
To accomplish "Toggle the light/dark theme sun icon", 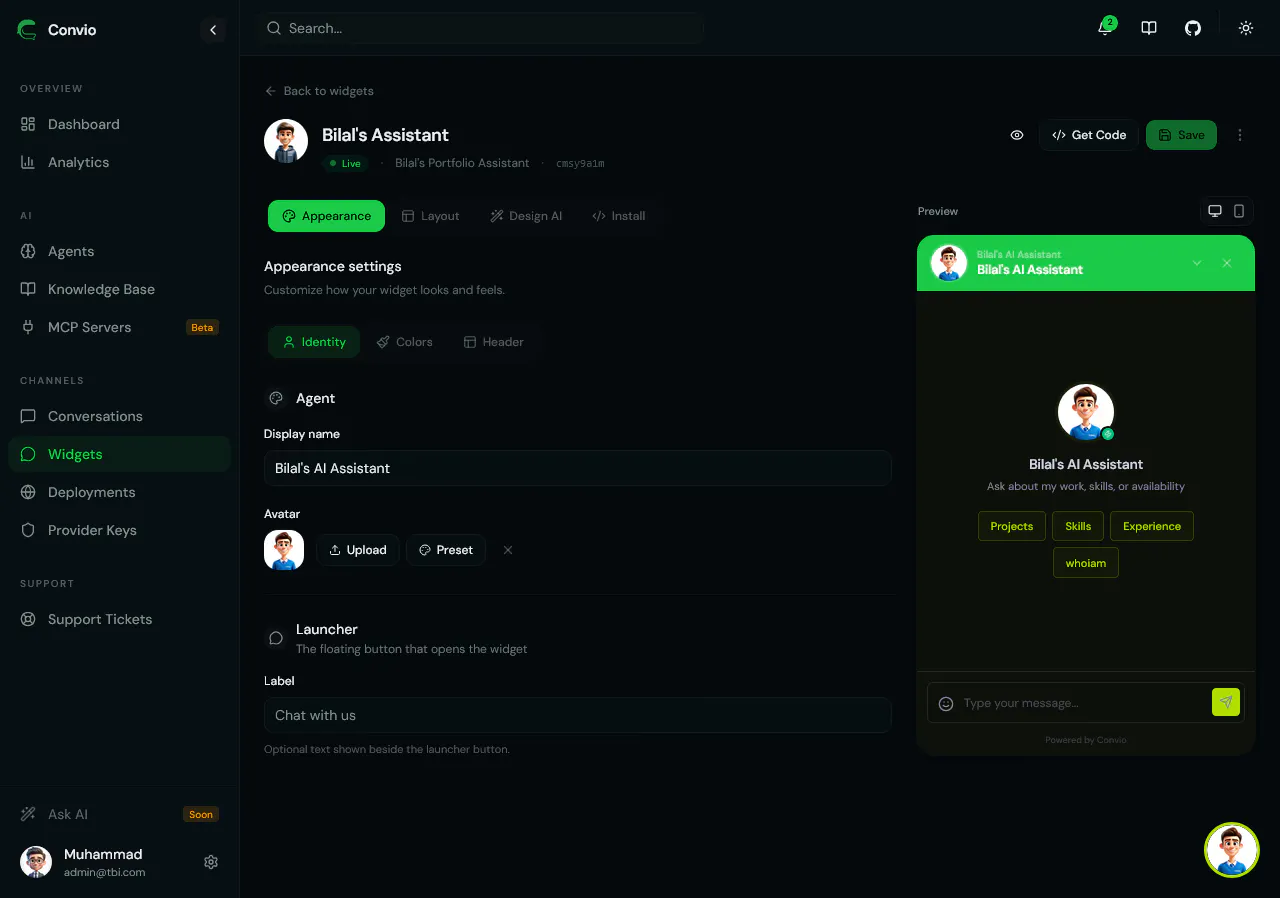I will tap(1246, 28).
